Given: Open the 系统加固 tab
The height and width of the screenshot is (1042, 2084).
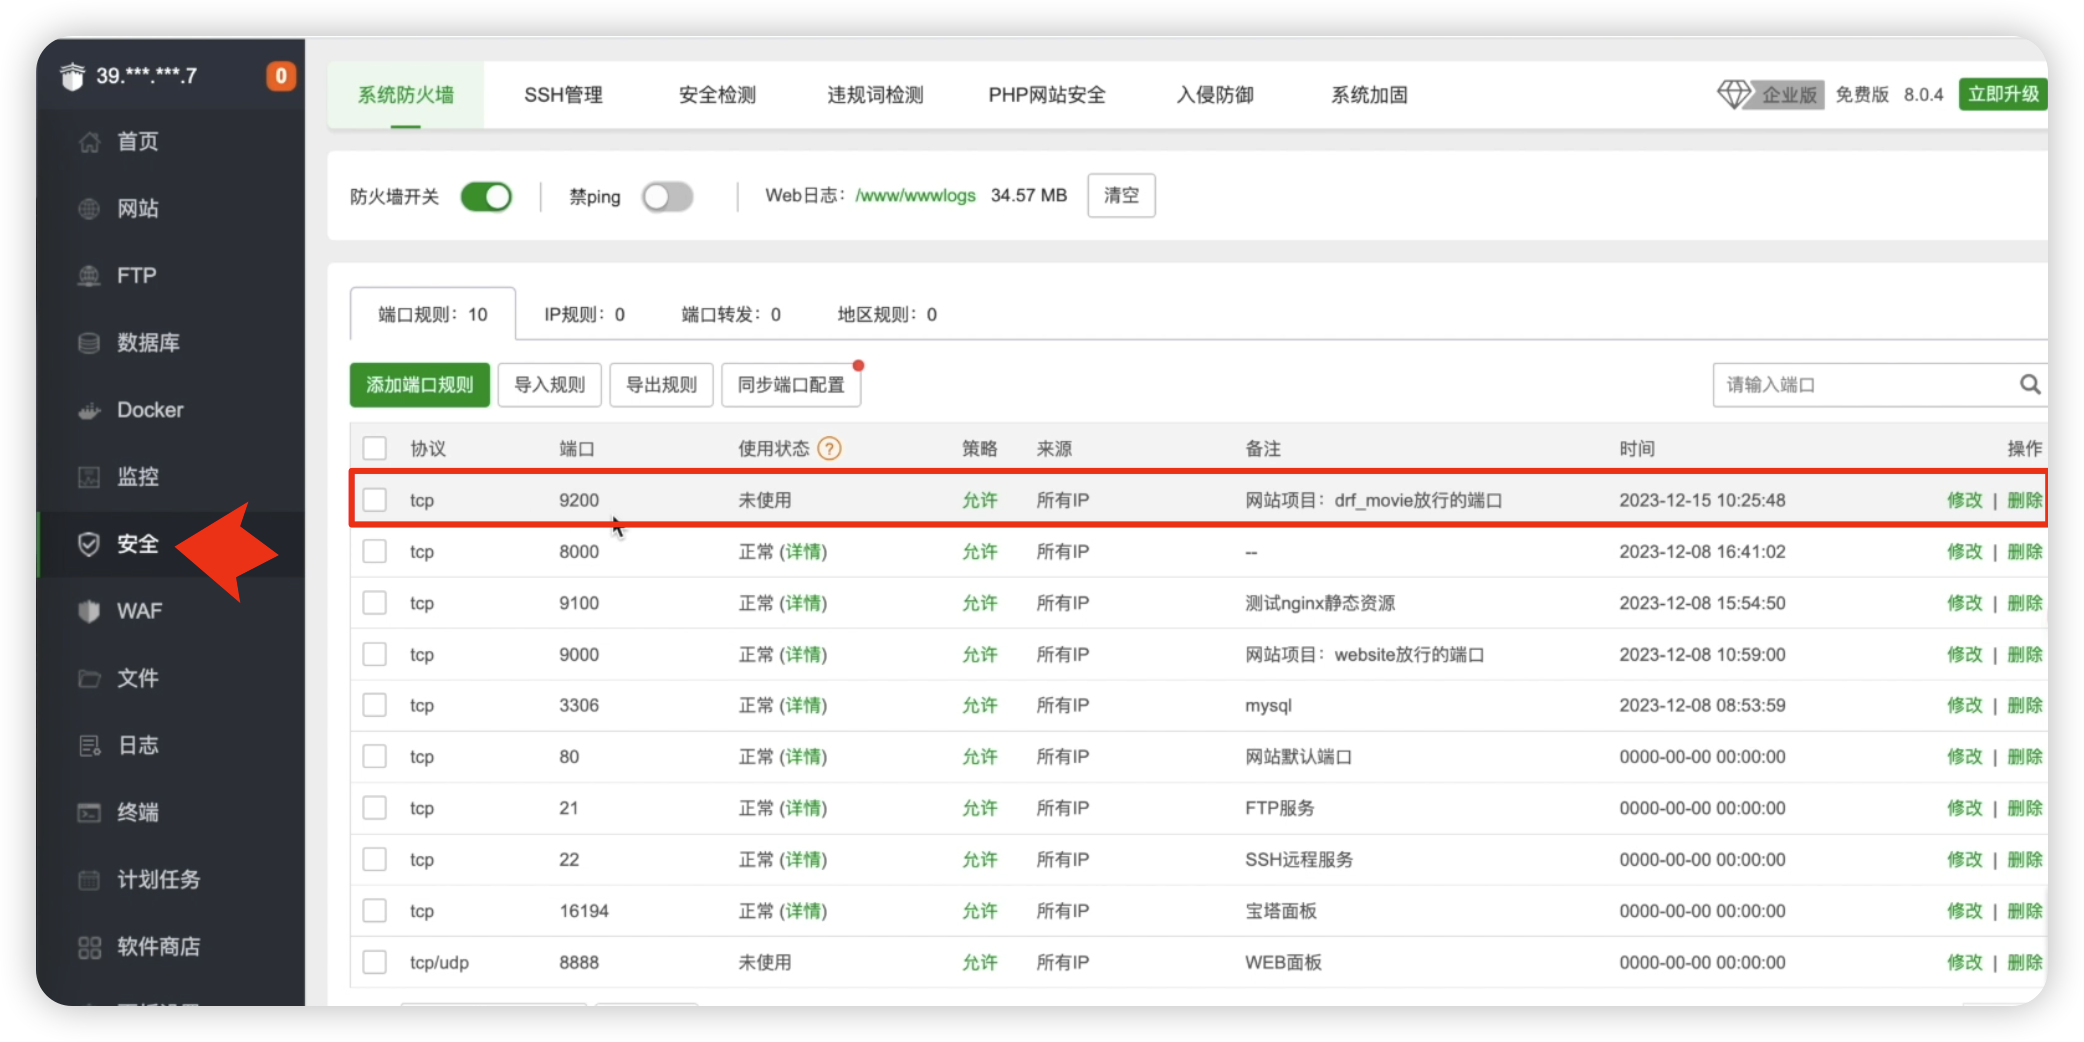Looking at the screenshot, I should point(1369,95).
